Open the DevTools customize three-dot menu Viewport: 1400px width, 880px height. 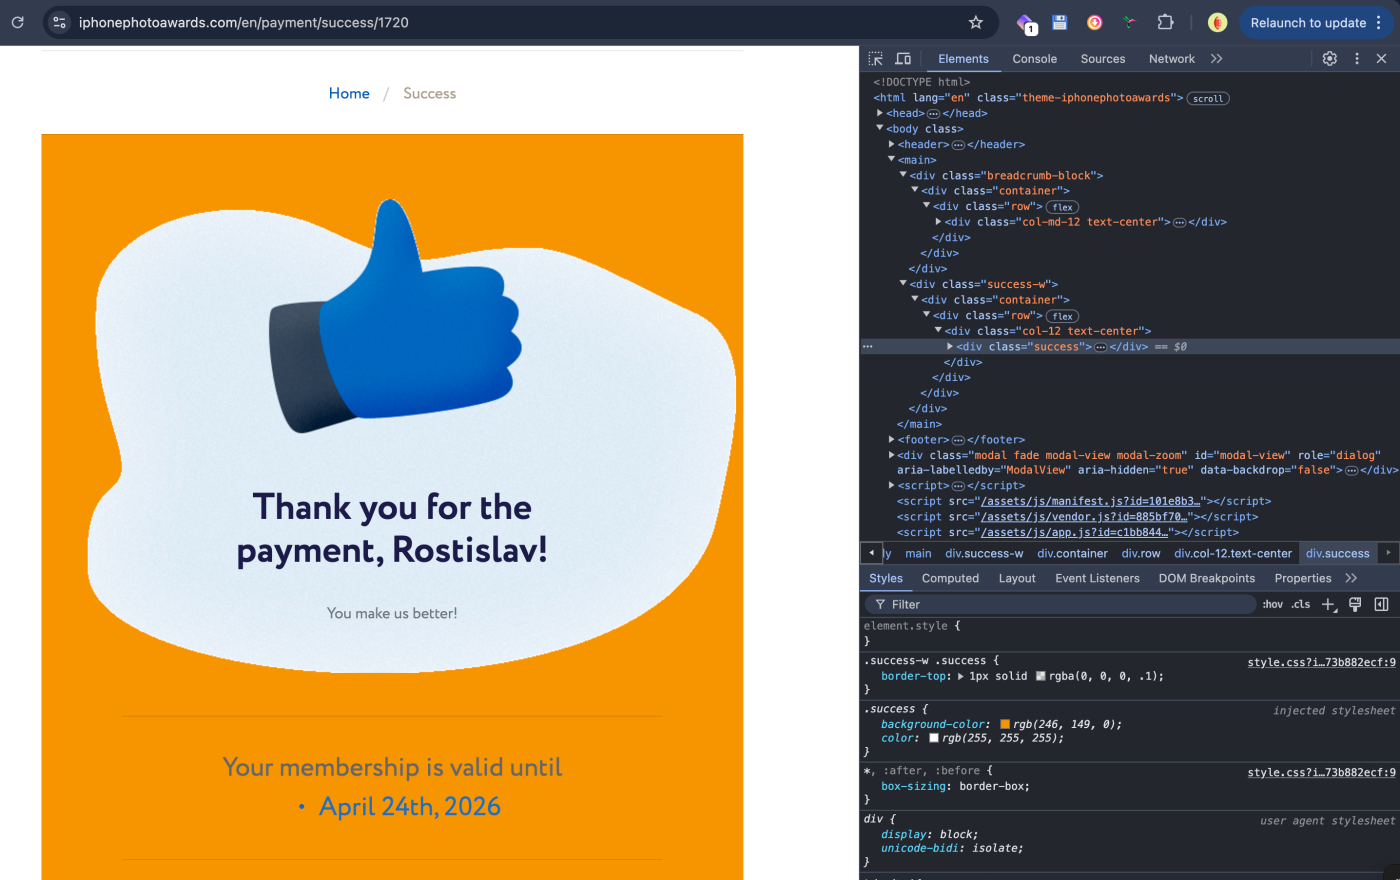coord(1357,59)
